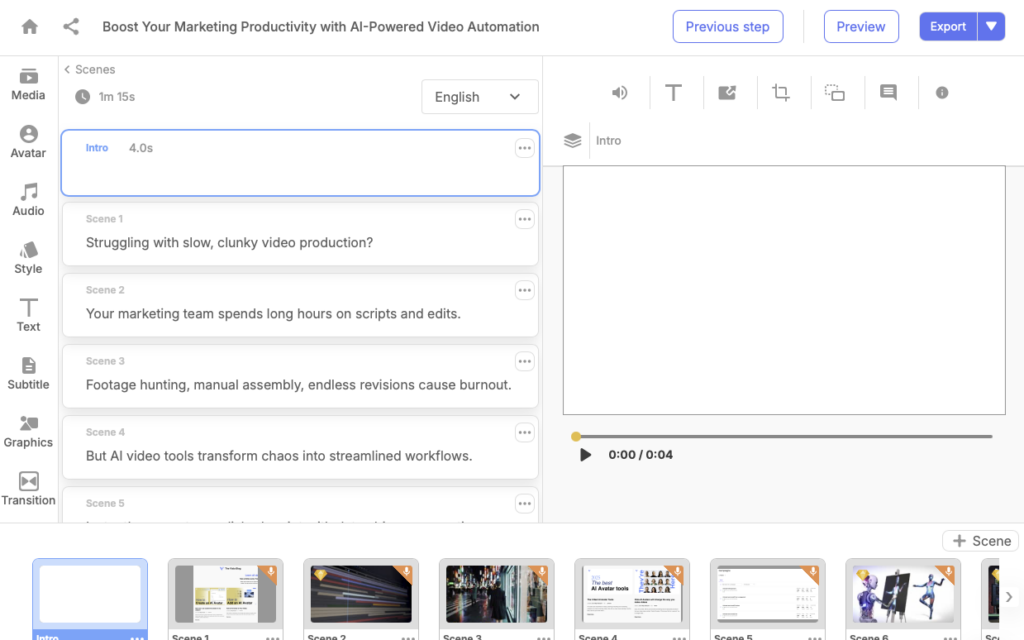Screen dimensions: 1024x640
Task: Select the Crop tool in the toolbar
Action: [781, 92]
